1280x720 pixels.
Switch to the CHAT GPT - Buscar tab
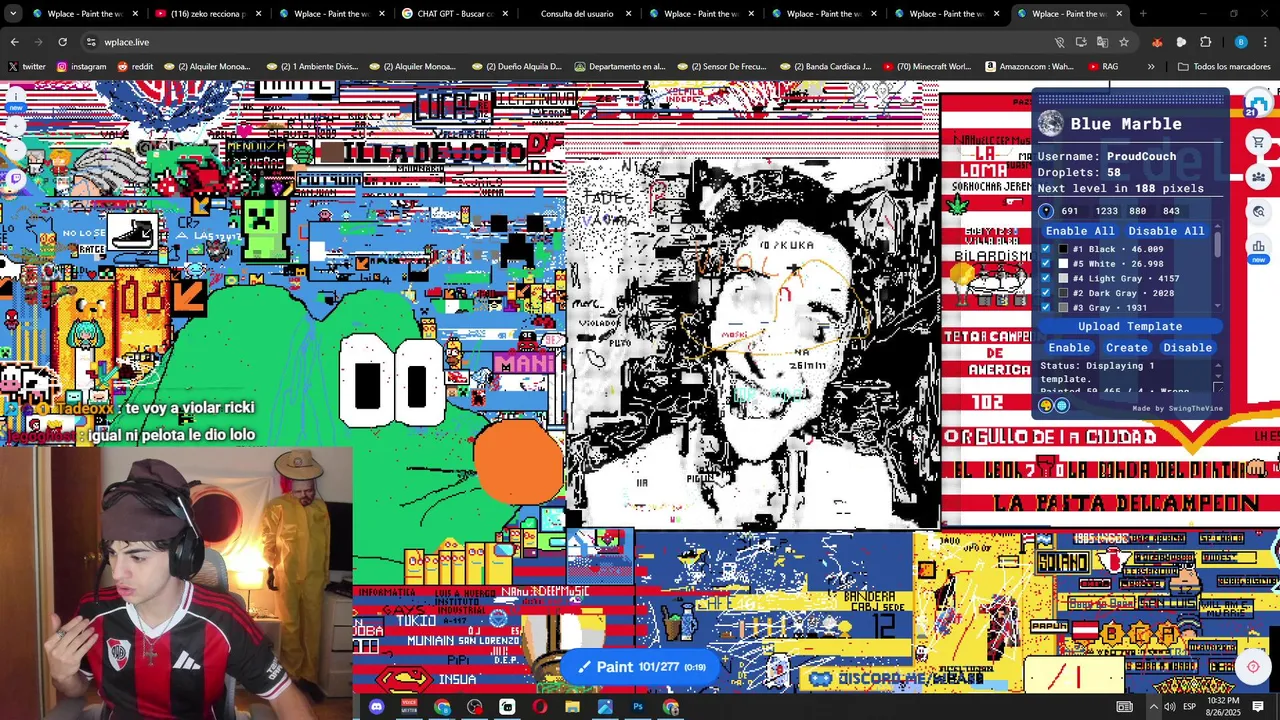tap(455, 14)
